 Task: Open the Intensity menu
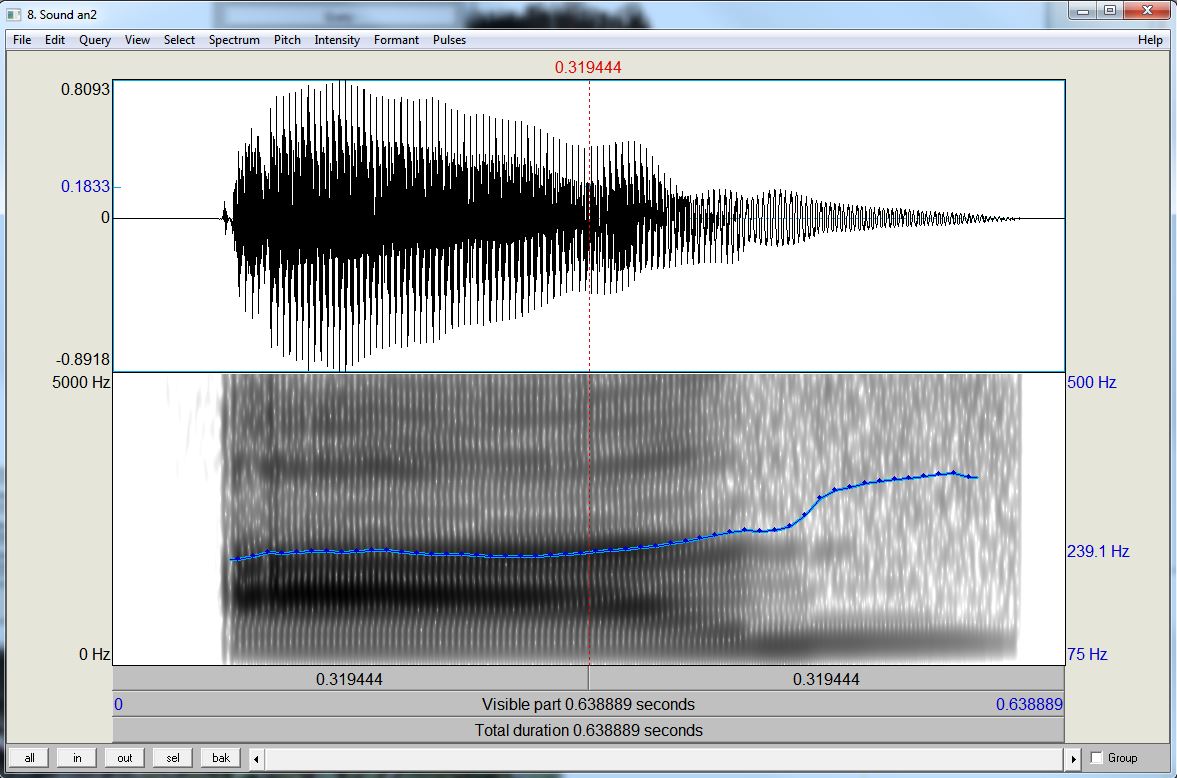[x=337, y=40]
